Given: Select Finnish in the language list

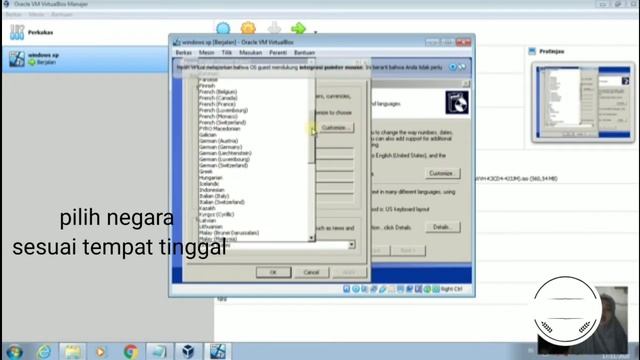Looking at the screenshot, I should point(207,86).
